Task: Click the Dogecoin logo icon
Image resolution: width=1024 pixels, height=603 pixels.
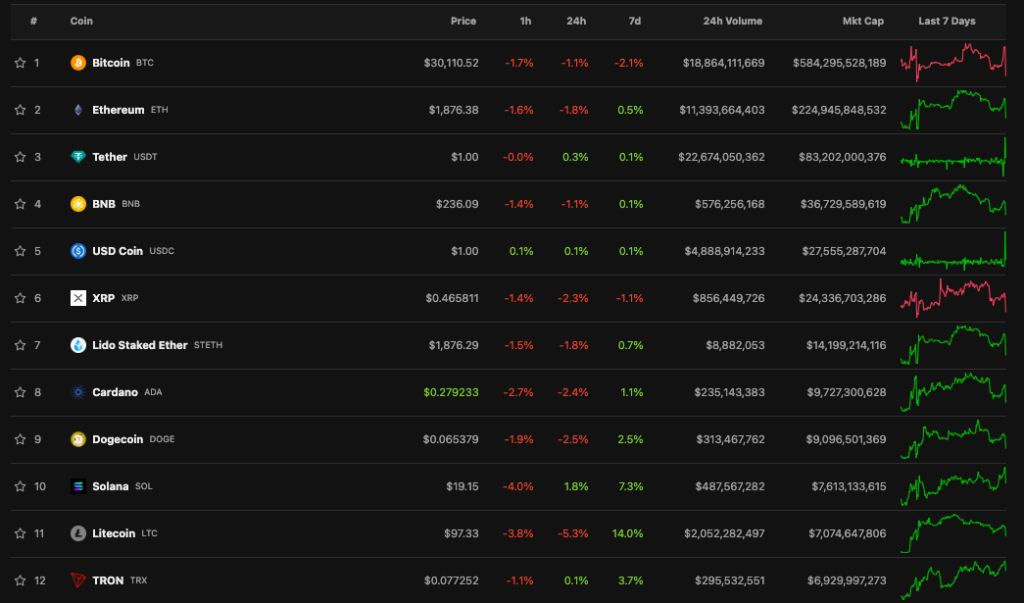Action: click(78, 439)
